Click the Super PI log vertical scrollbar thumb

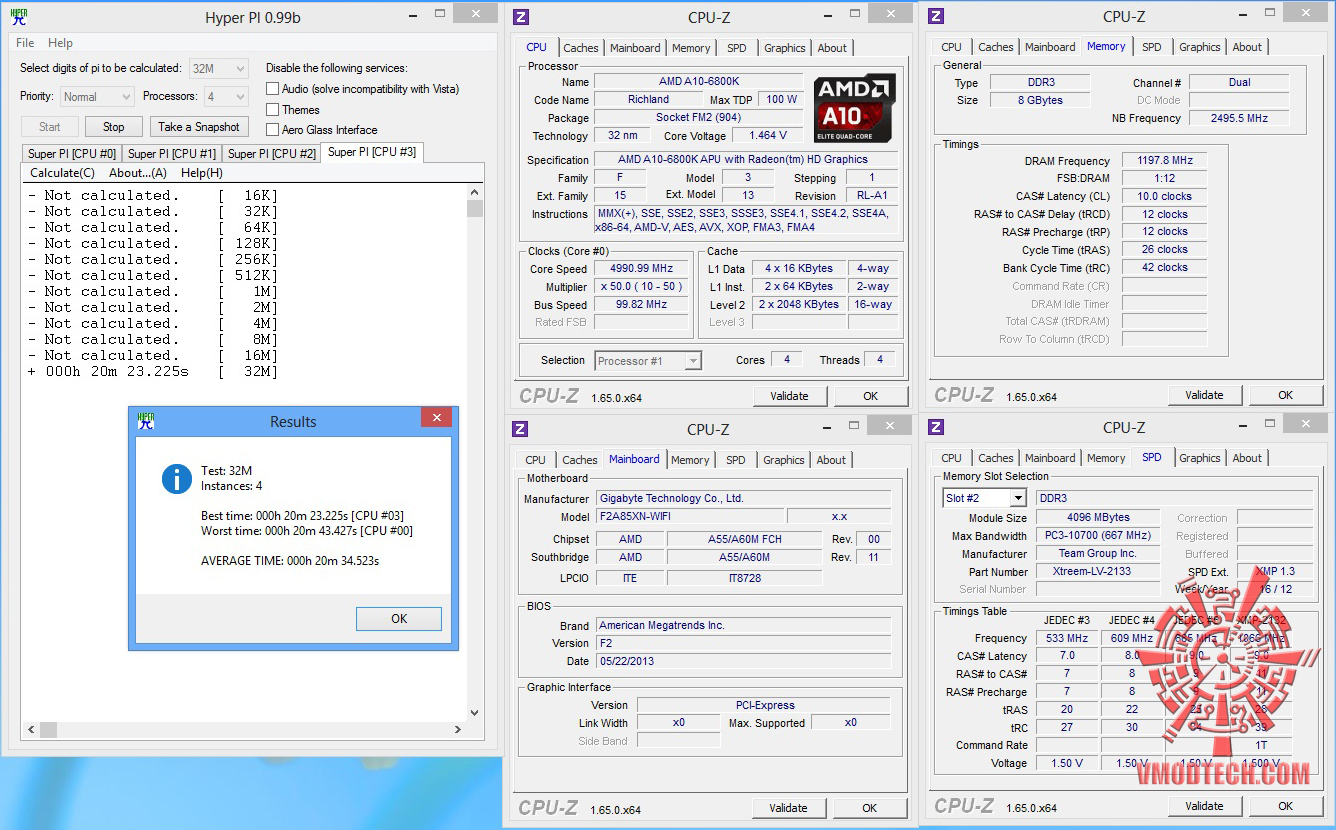tap(475, 208)
